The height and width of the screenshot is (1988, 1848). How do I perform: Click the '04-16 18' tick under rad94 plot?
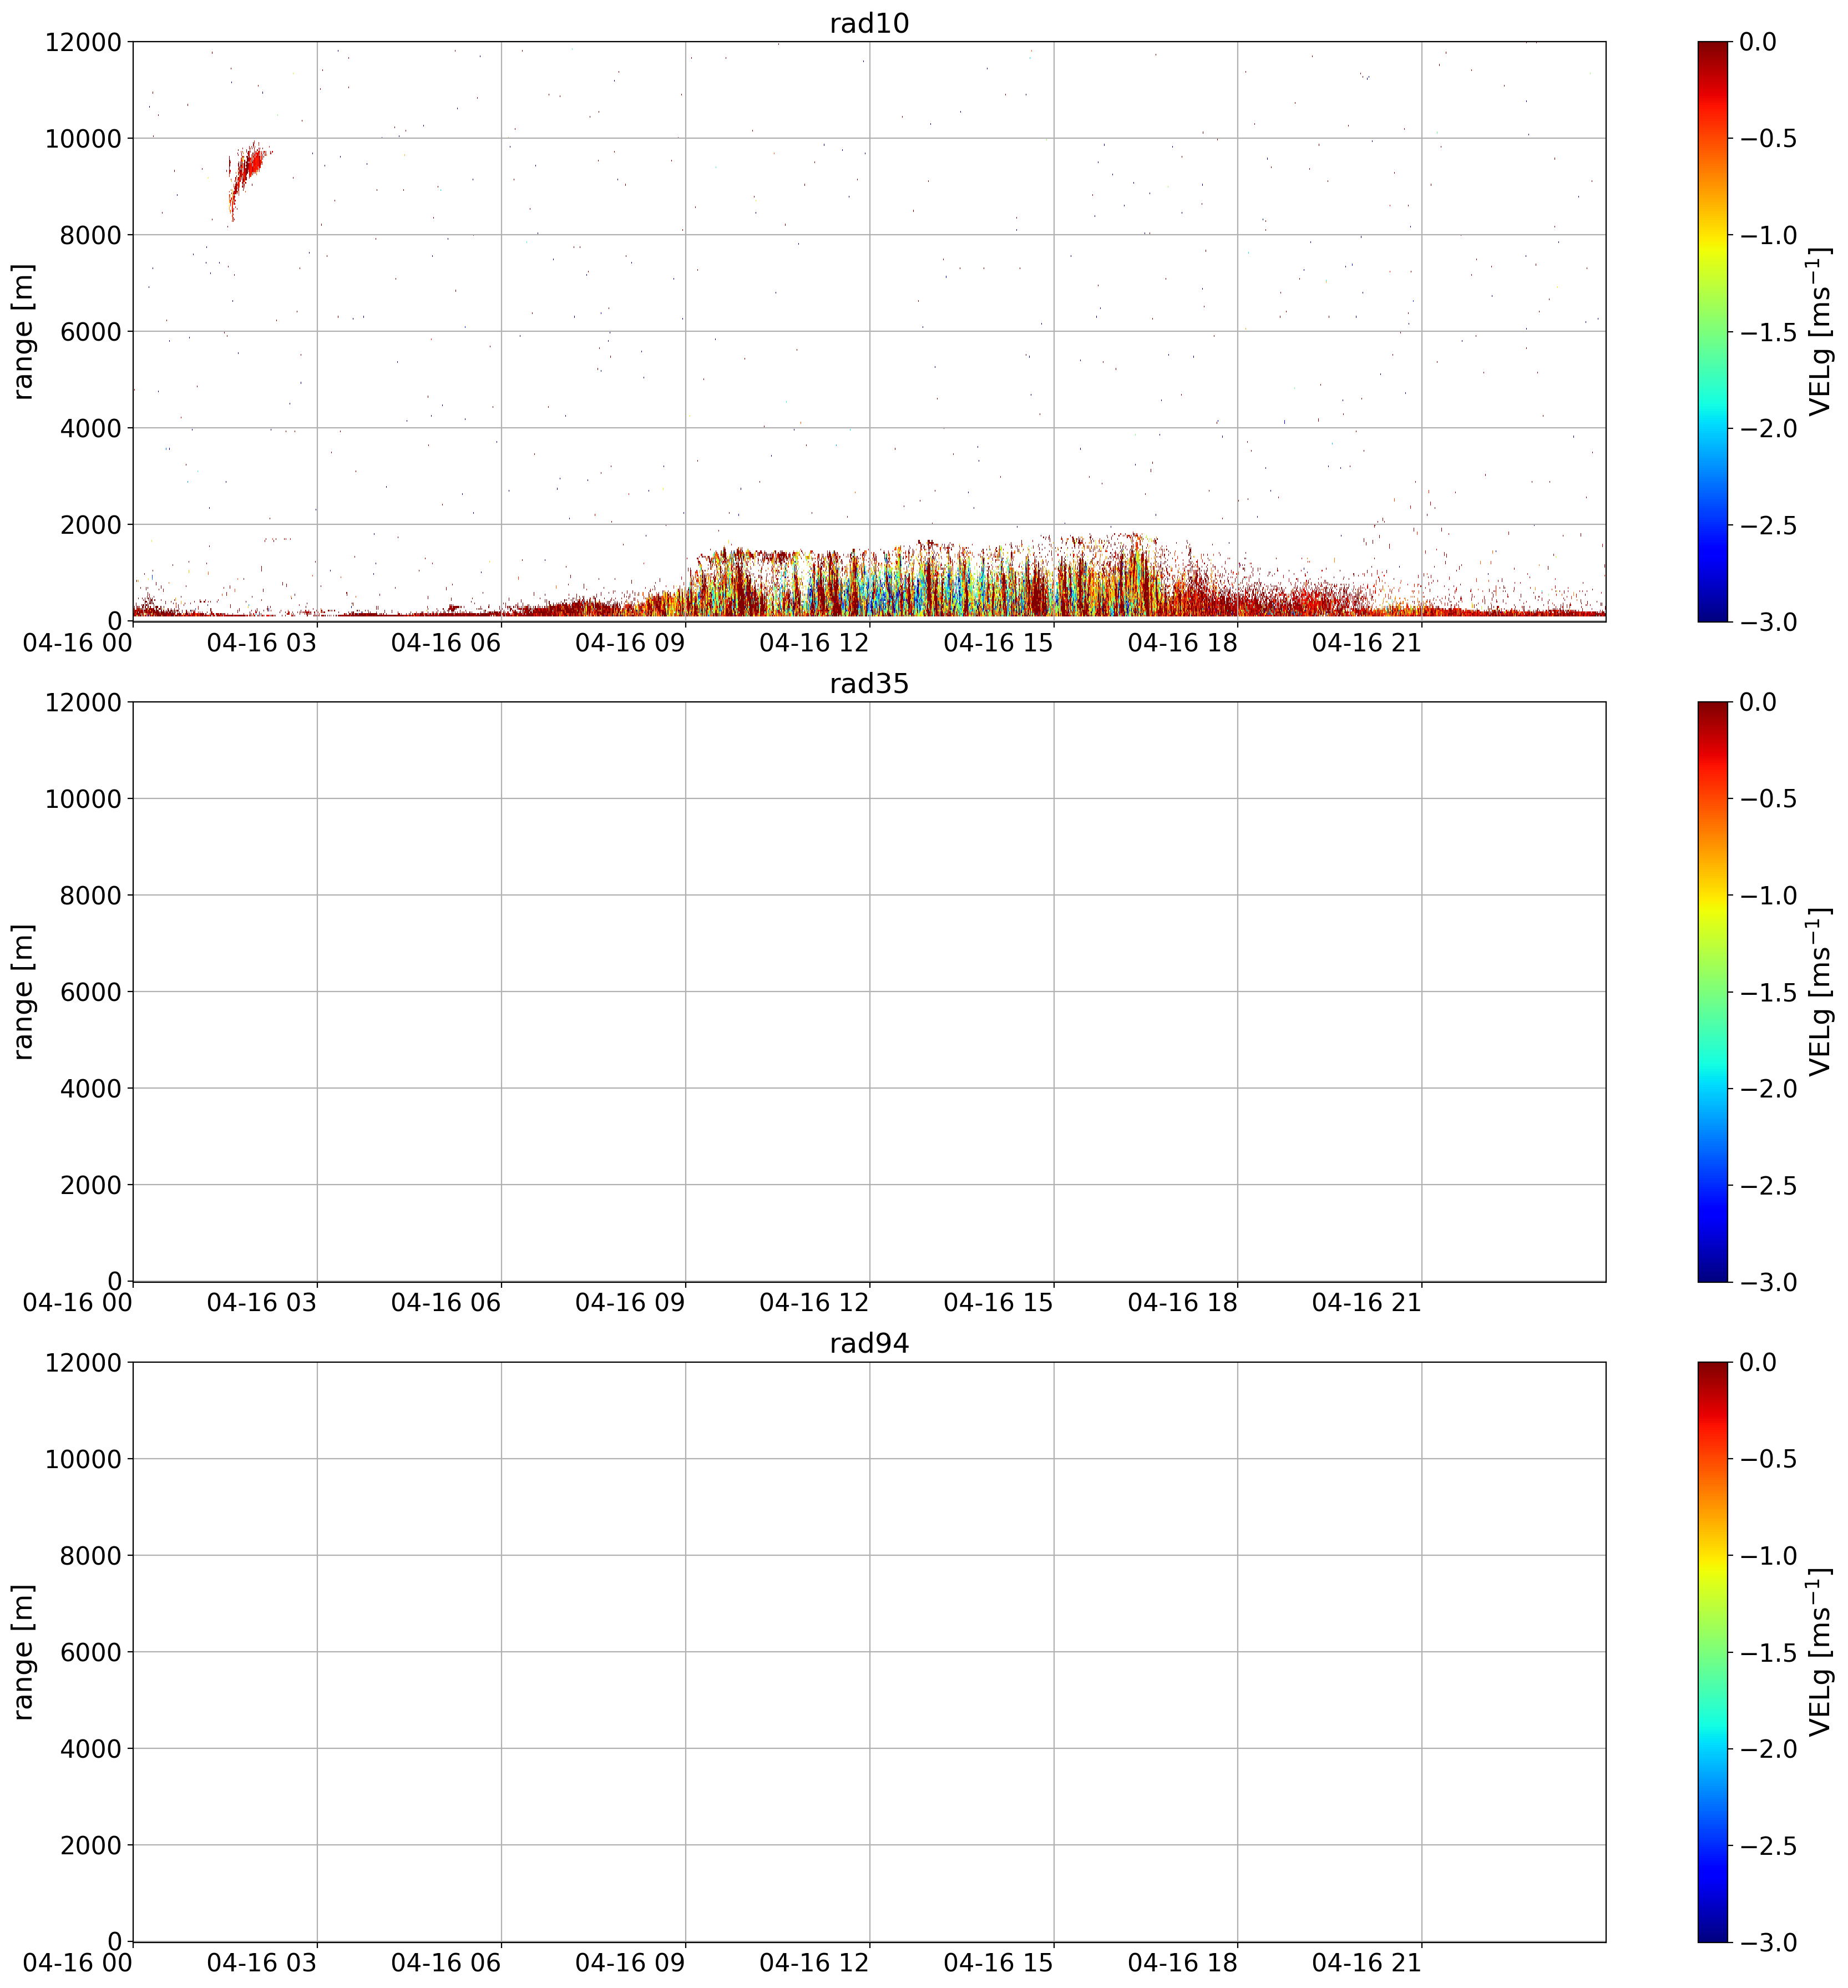pos(1183,1963)
